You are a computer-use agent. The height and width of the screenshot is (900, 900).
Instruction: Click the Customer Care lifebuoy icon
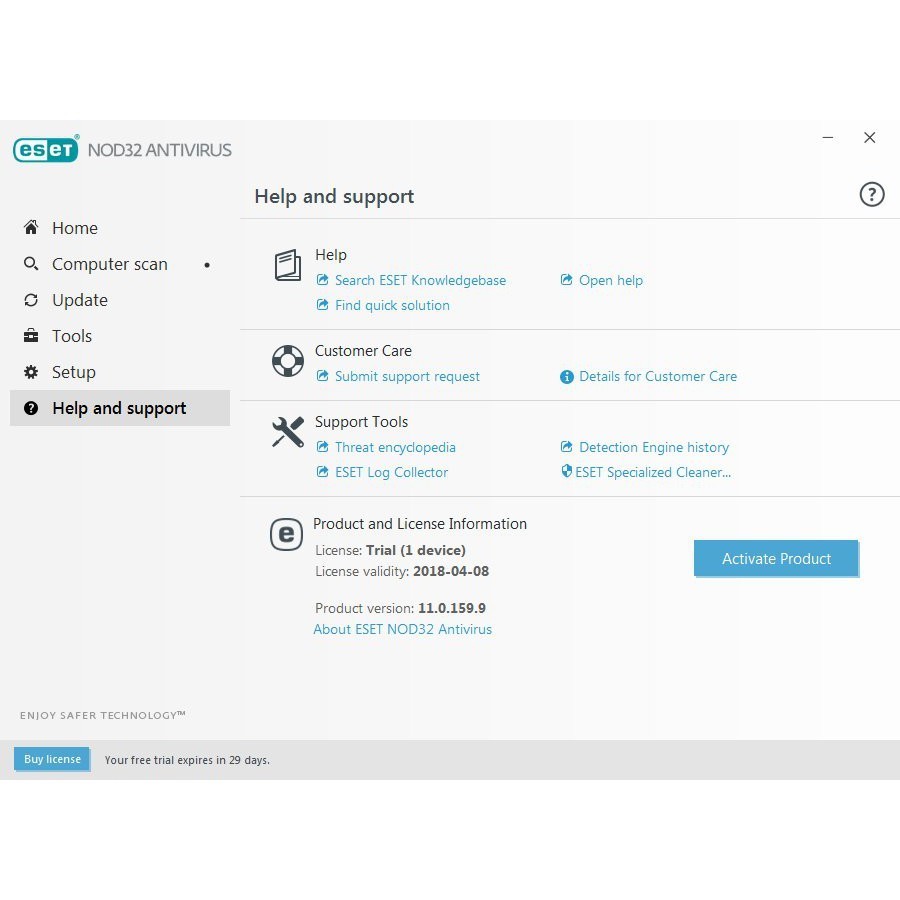[x=288, y=361]
